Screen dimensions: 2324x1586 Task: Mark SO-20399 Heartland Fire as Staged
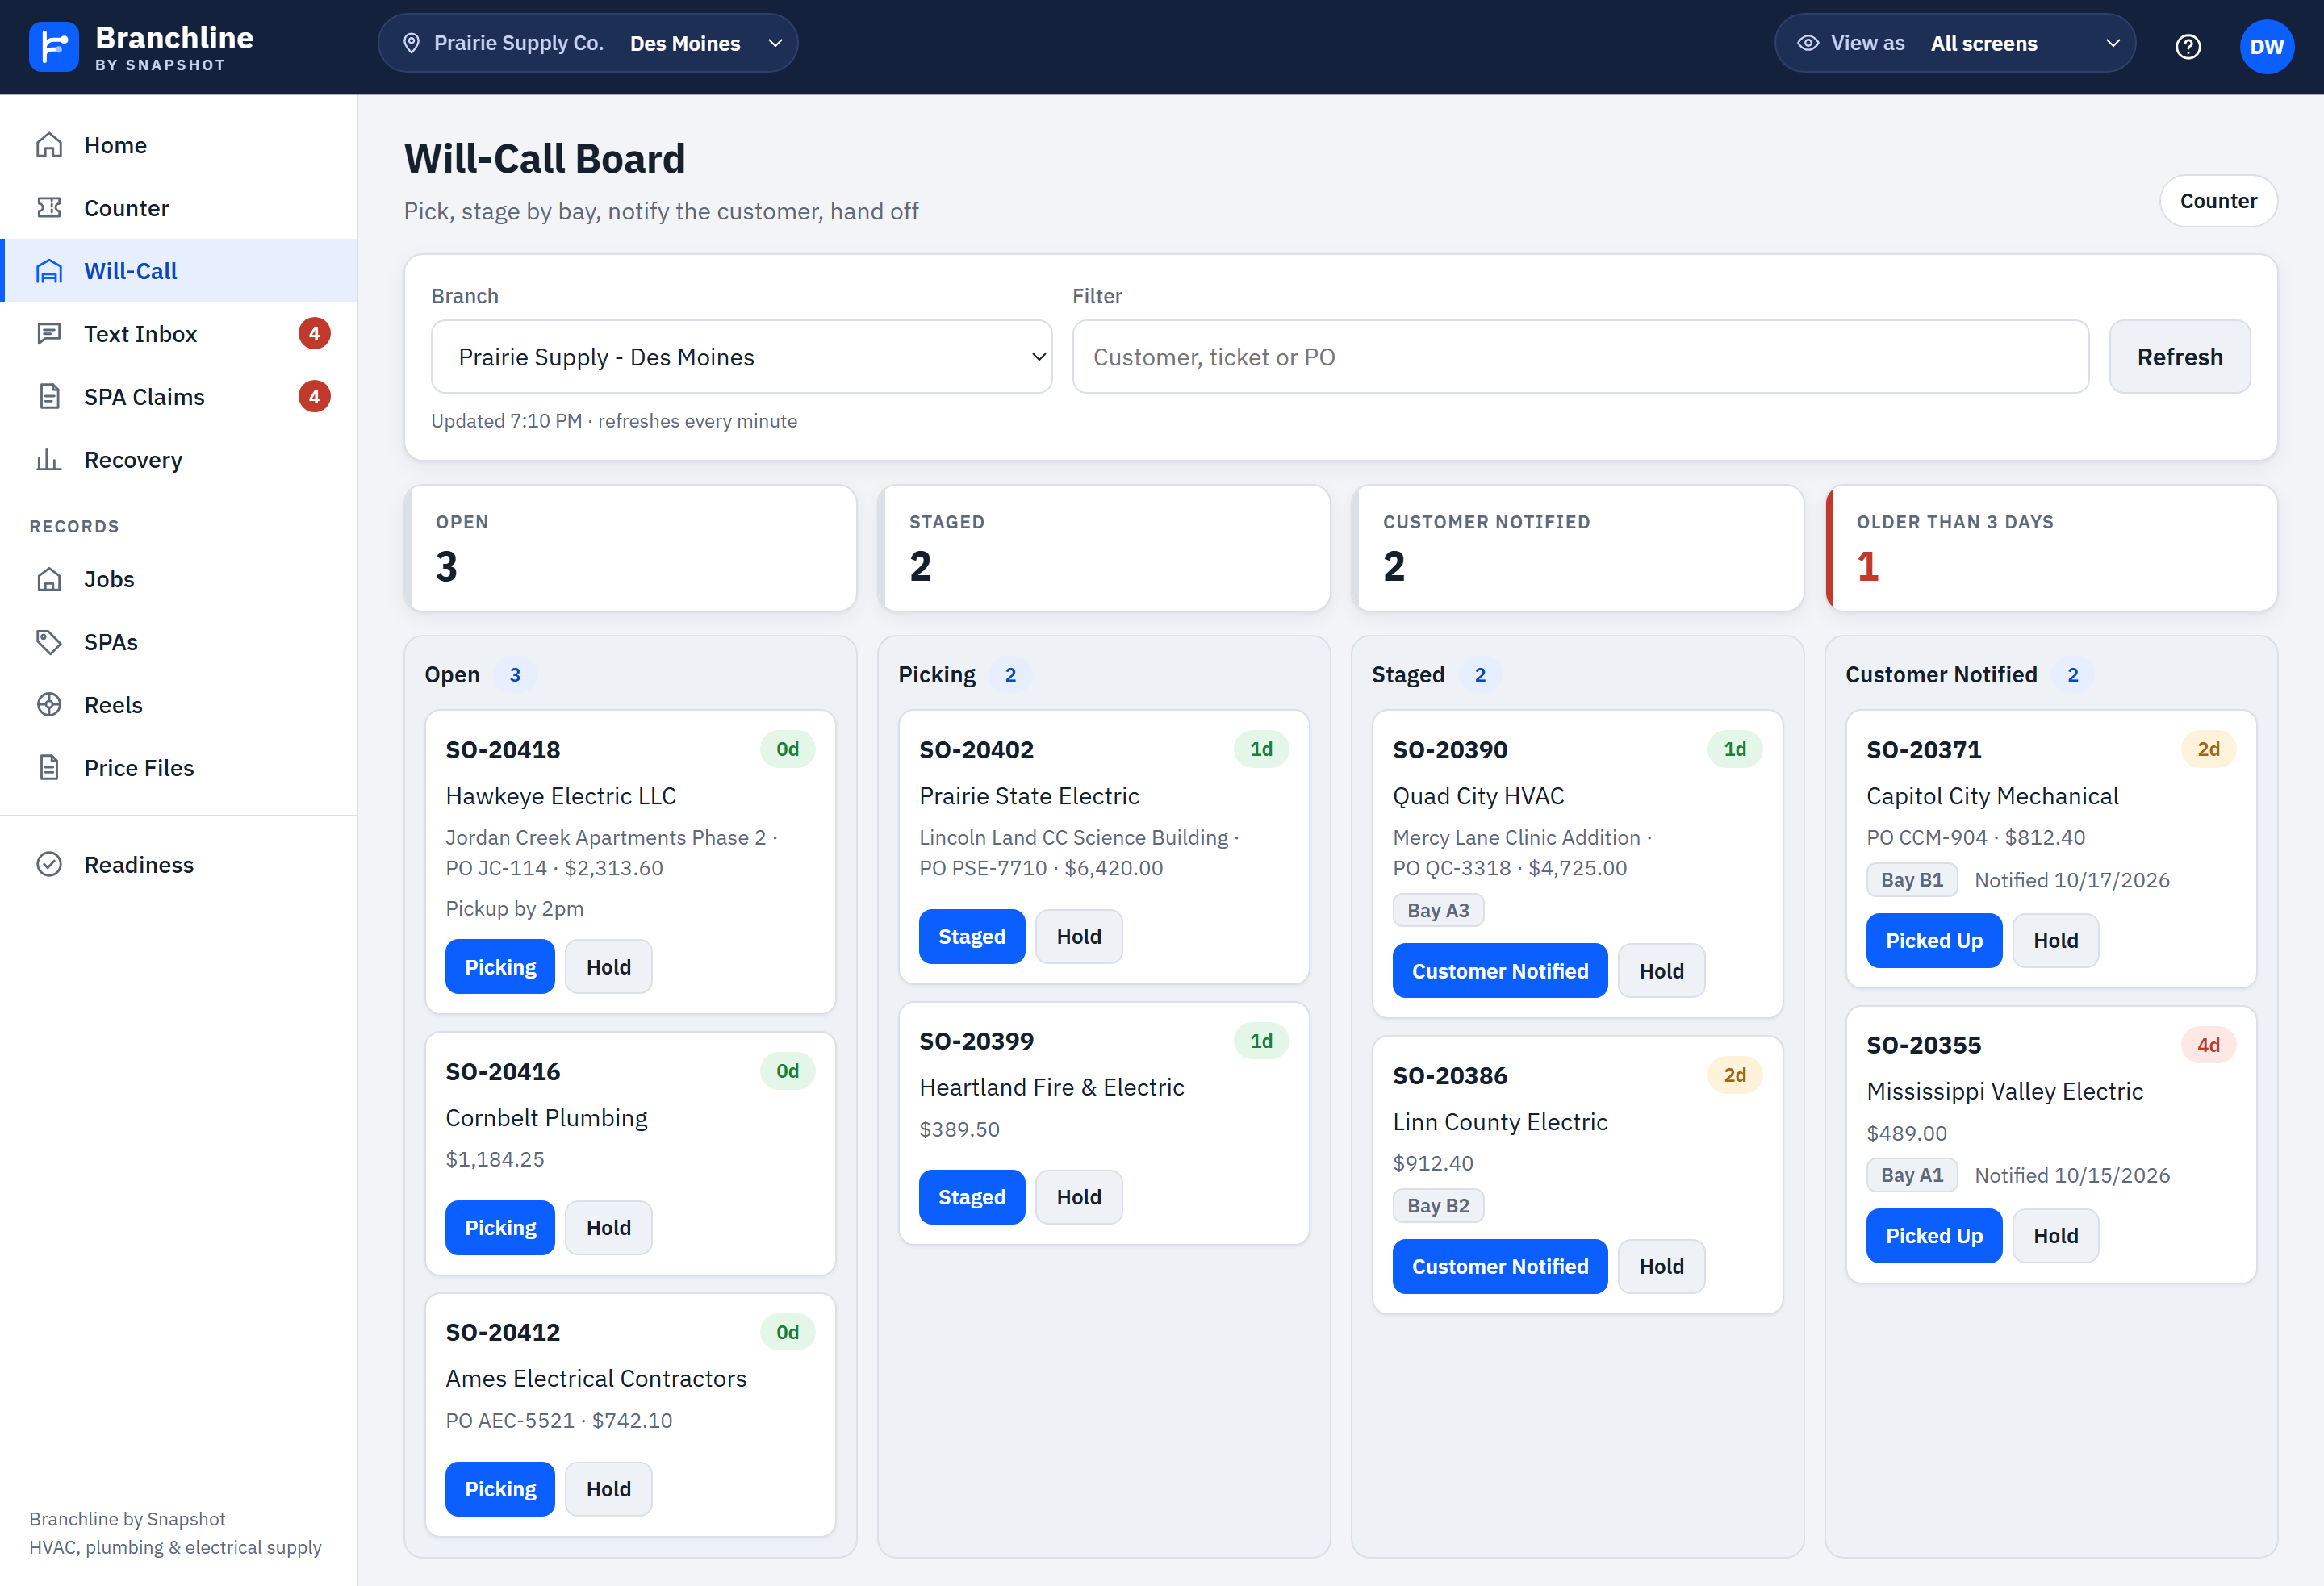(x=972, y=1197)
